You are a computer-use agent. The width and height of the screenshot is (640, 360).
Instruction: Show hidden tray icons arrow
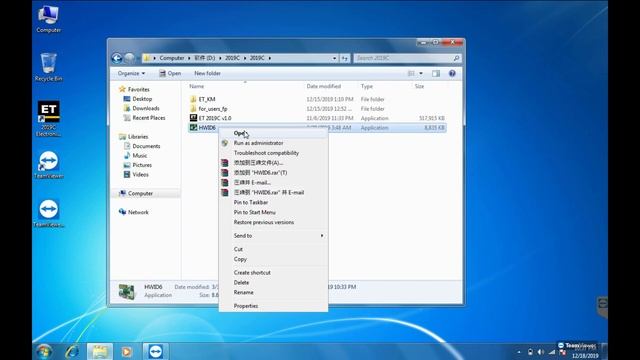519,352
